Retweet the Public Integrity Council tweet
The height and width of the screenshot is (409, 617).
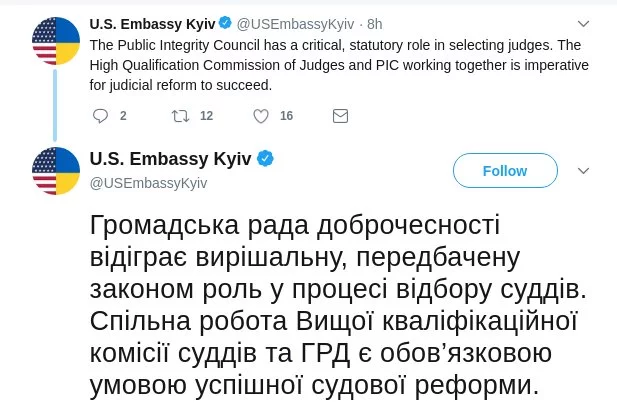click(x=181, y=116)
